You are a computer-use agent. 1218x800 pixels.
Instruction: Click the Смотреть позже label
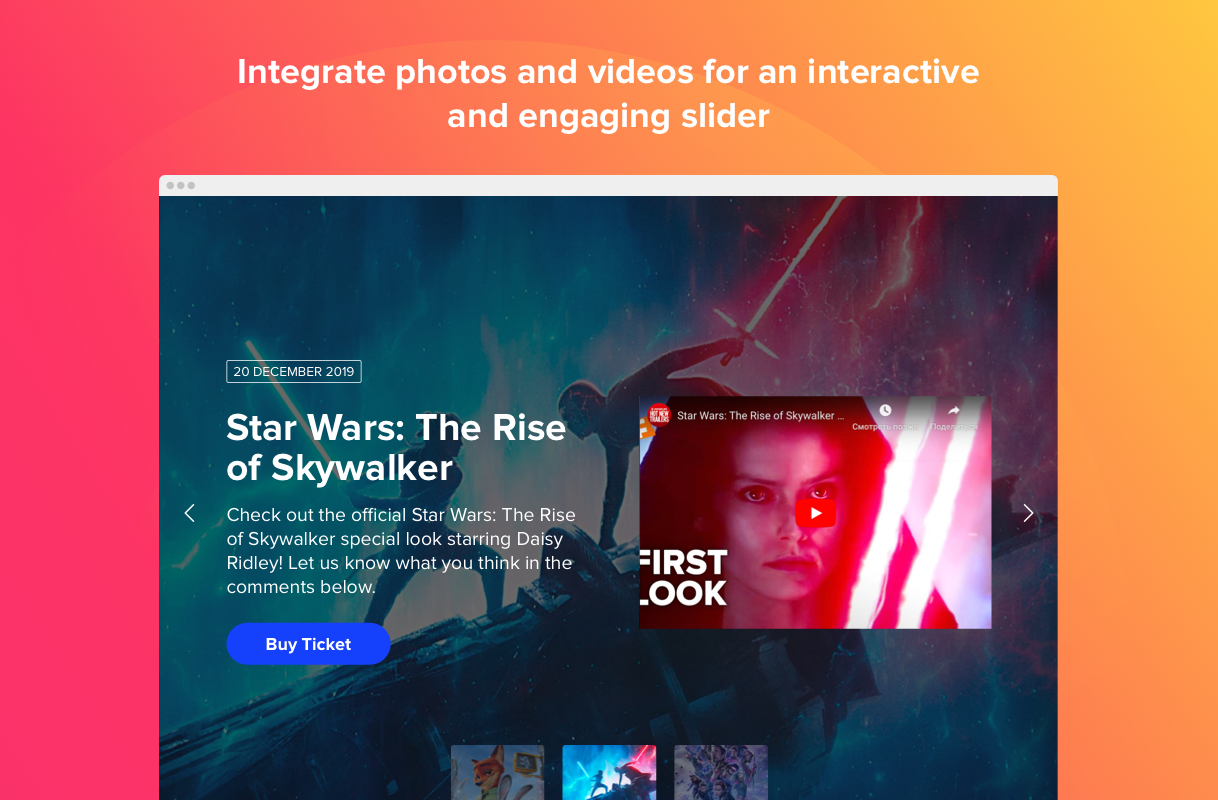point(884,427)
